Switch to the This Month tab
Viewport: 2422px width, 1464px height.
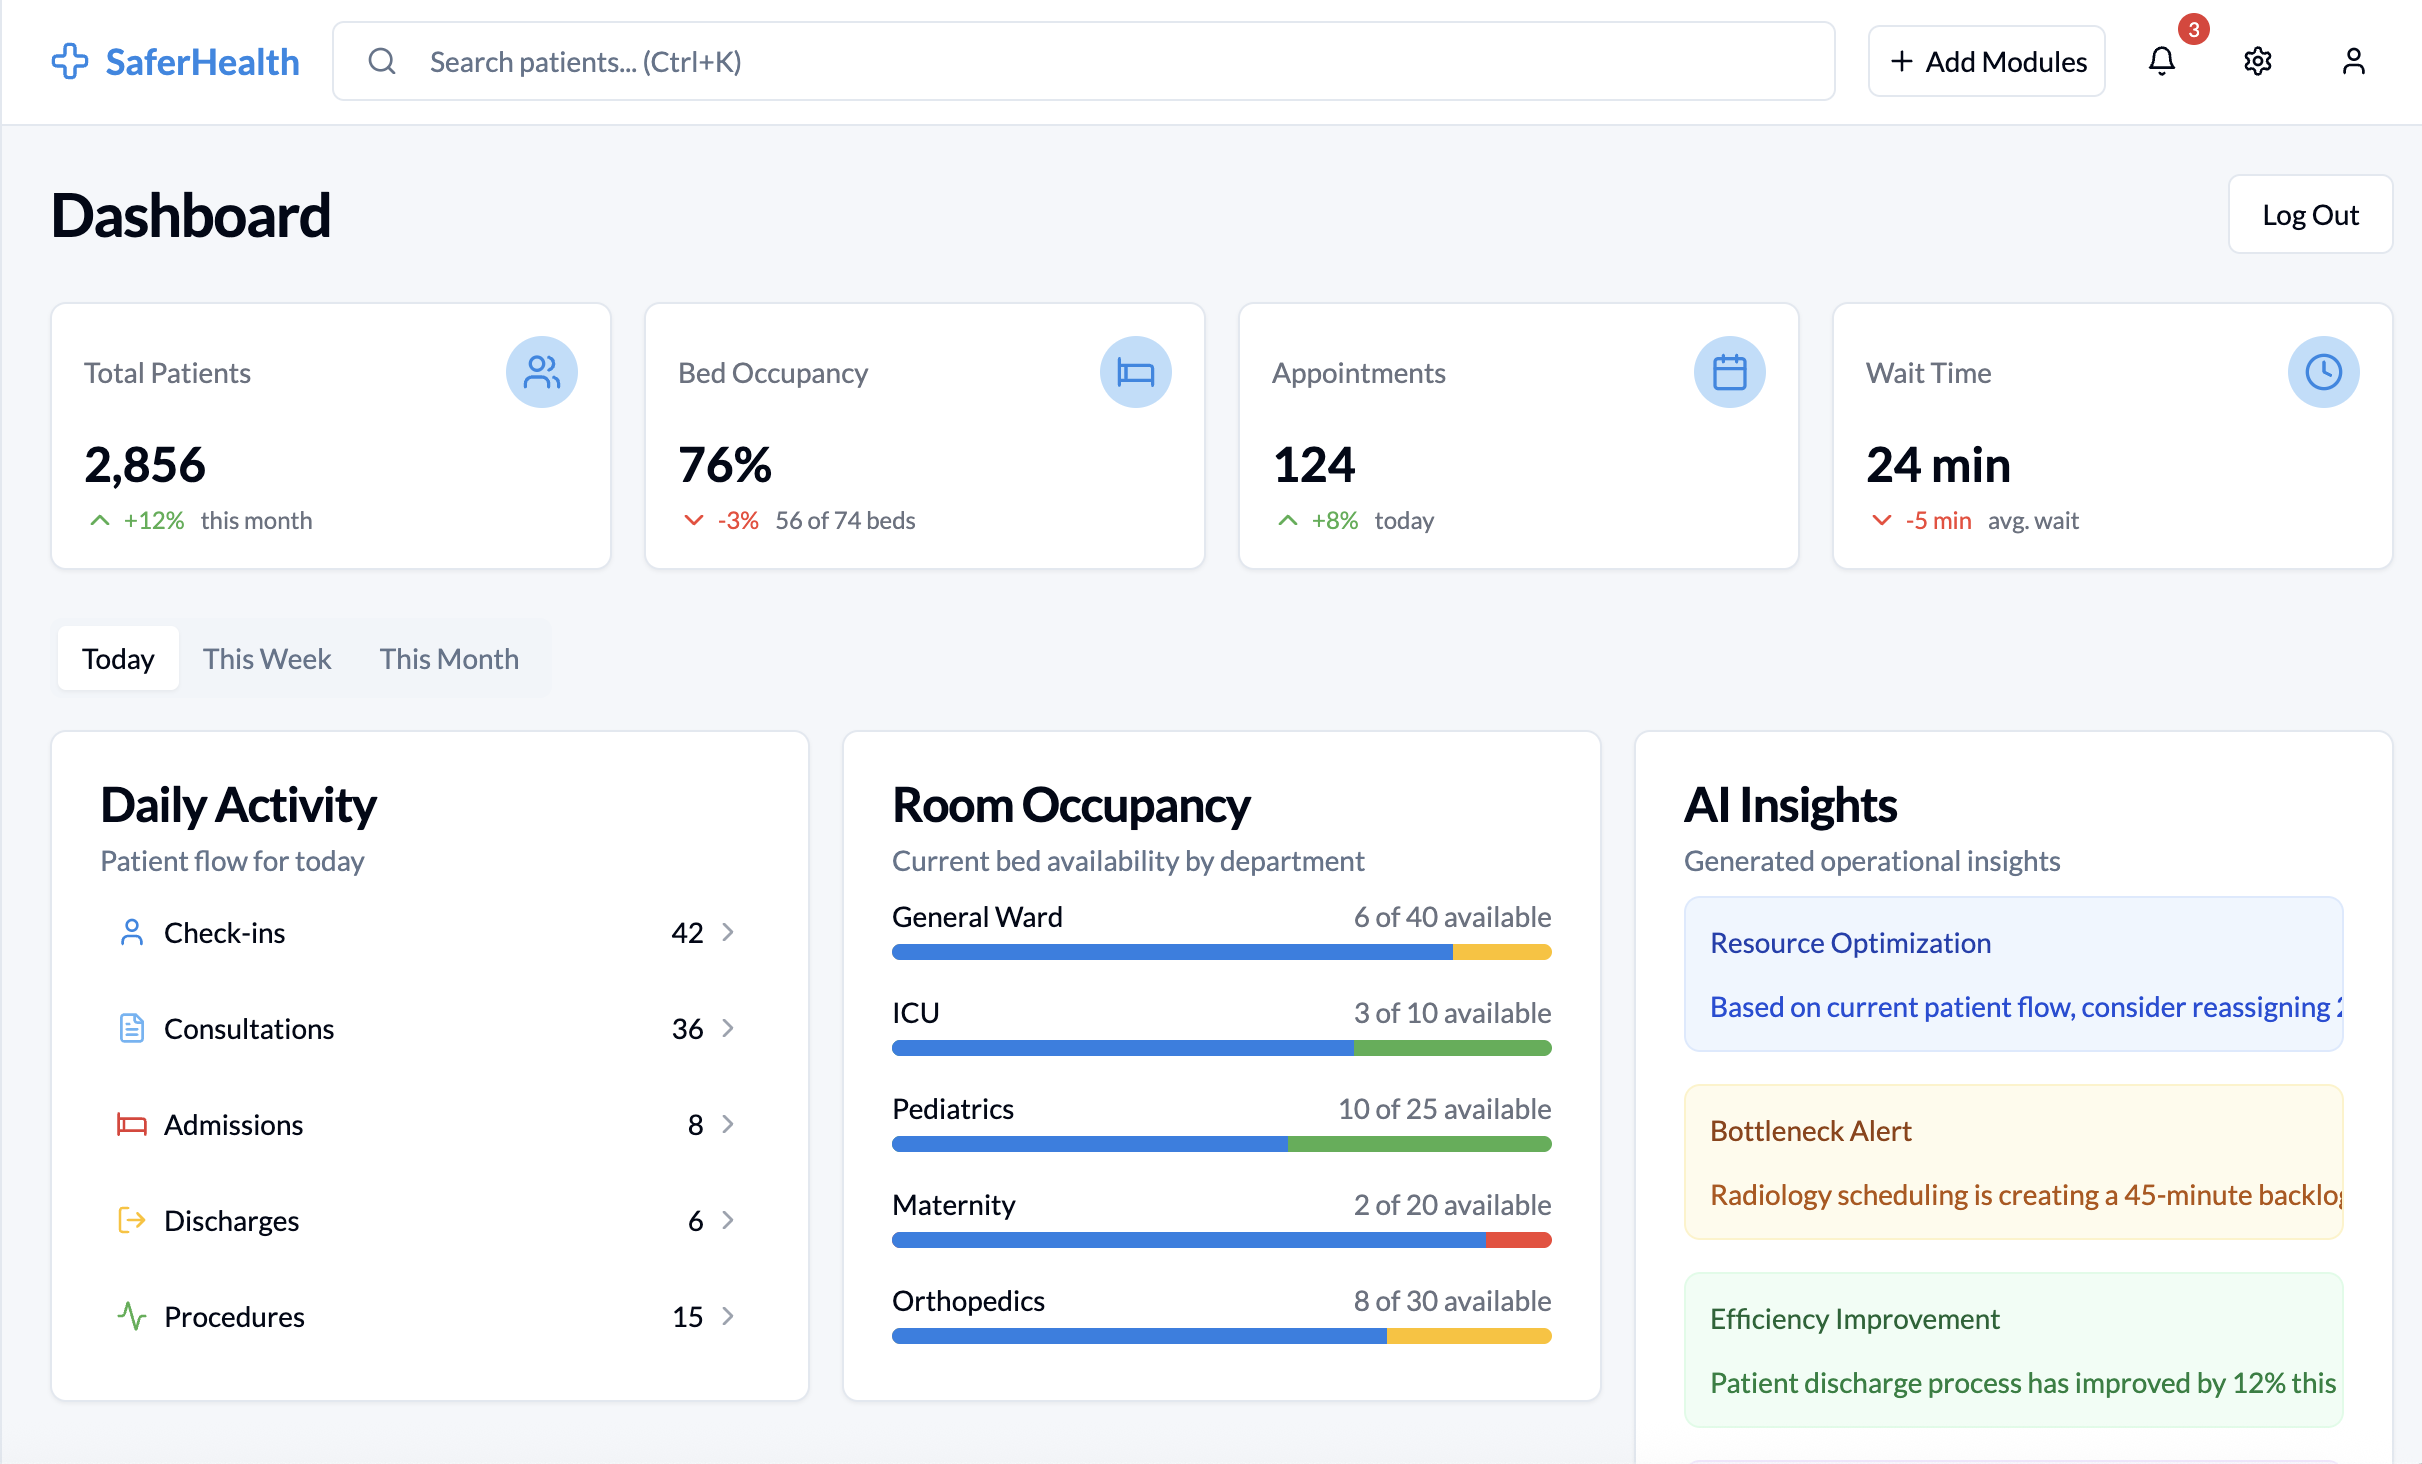coord(449,658)
